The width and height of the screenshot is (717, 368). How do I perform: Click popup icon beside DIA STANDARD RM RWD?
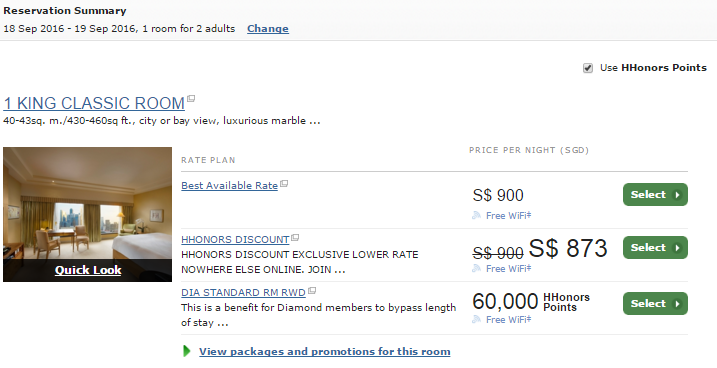(x=312, y=291)
